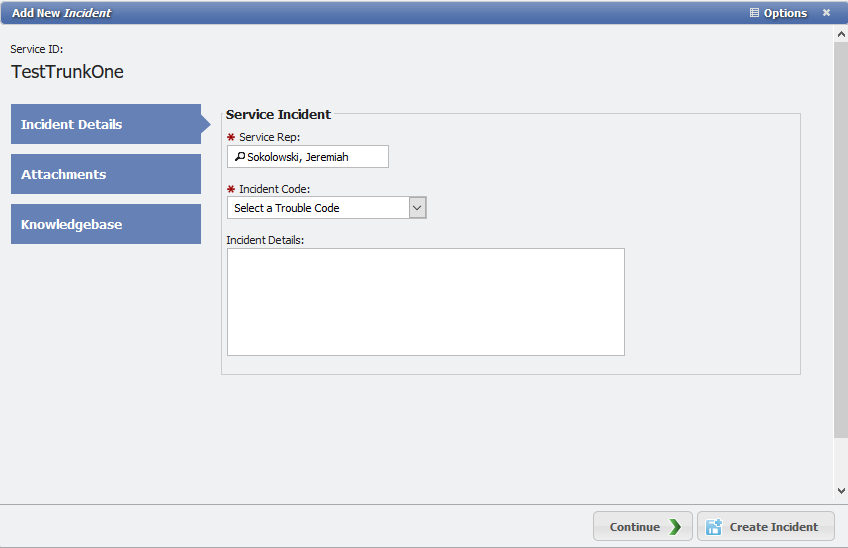
Task: Click the Create Incident button label
Action: tap(773, 527)
